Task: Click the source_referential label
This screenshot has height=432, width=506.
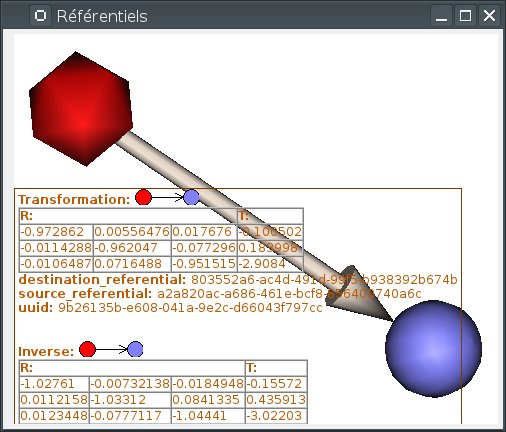Action: tap(85, 294)
